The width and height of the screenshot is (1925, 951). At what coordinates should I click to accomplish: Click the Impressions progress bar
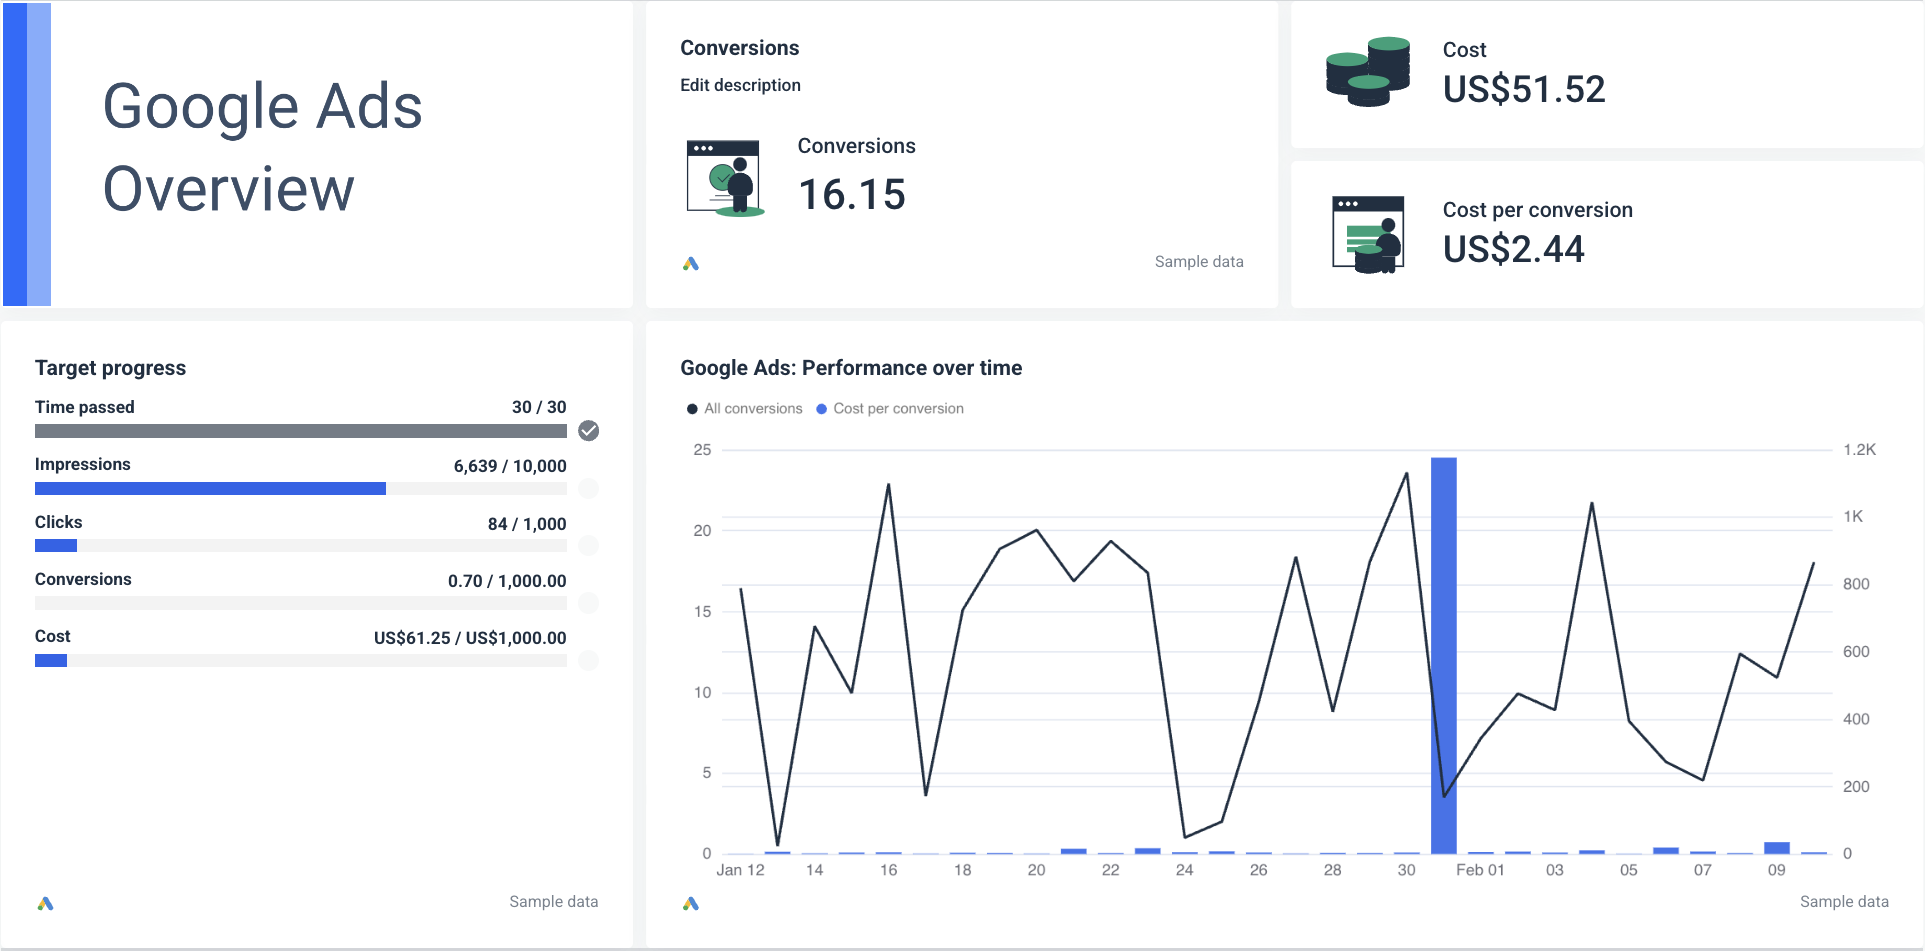pos(301,489)
